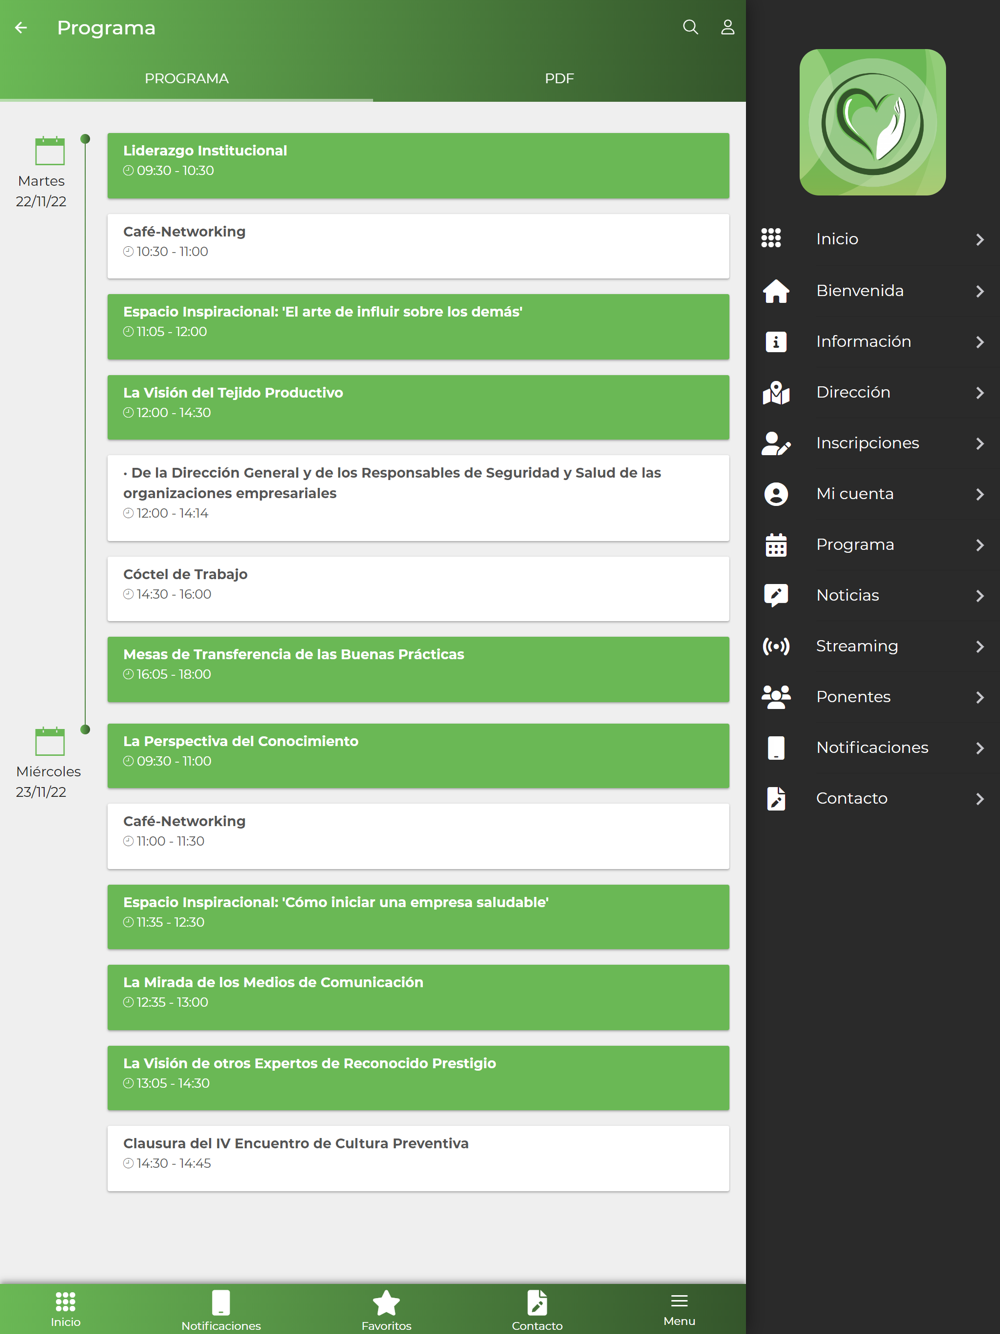Open 'Cómo iniciar una empresa saludable'
Screen dimensions: 1000x1334
click(418, 917)
